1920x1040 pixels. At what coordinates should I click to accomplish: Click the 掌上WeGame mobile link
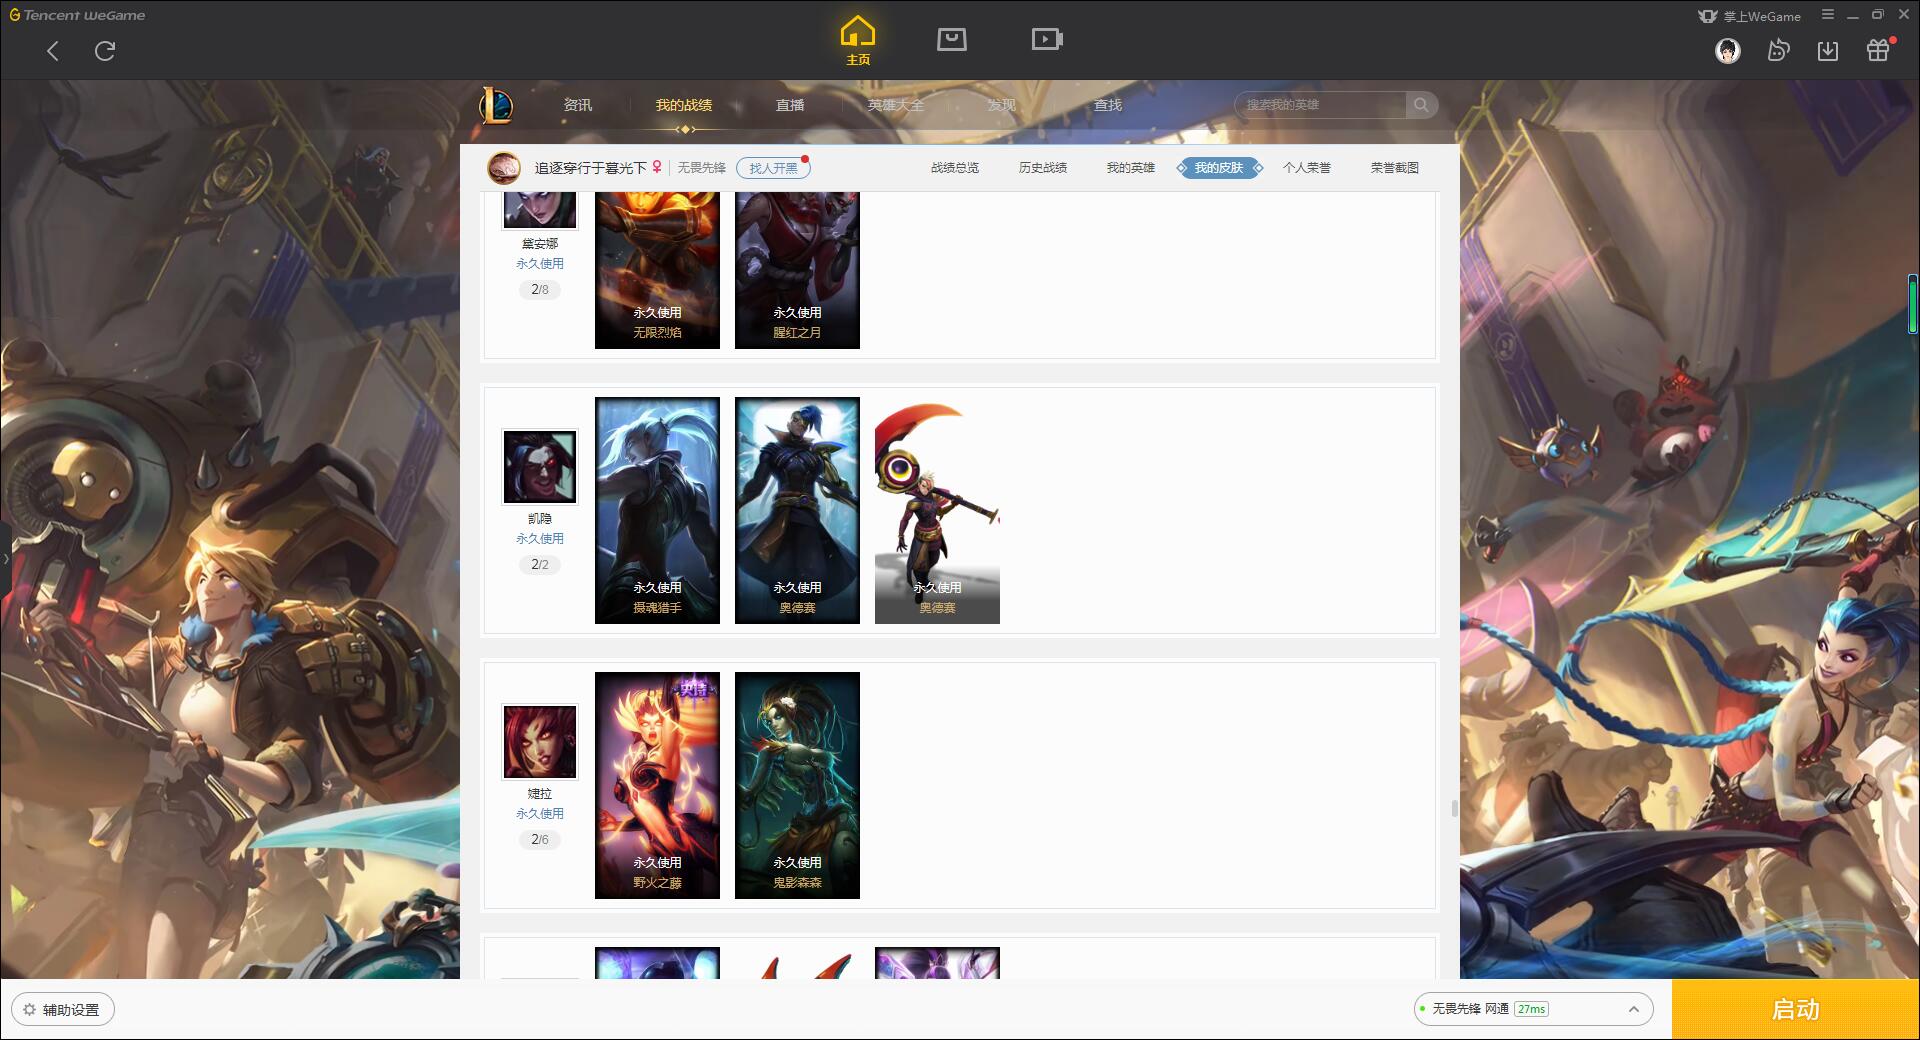(x=1750, y=16)
